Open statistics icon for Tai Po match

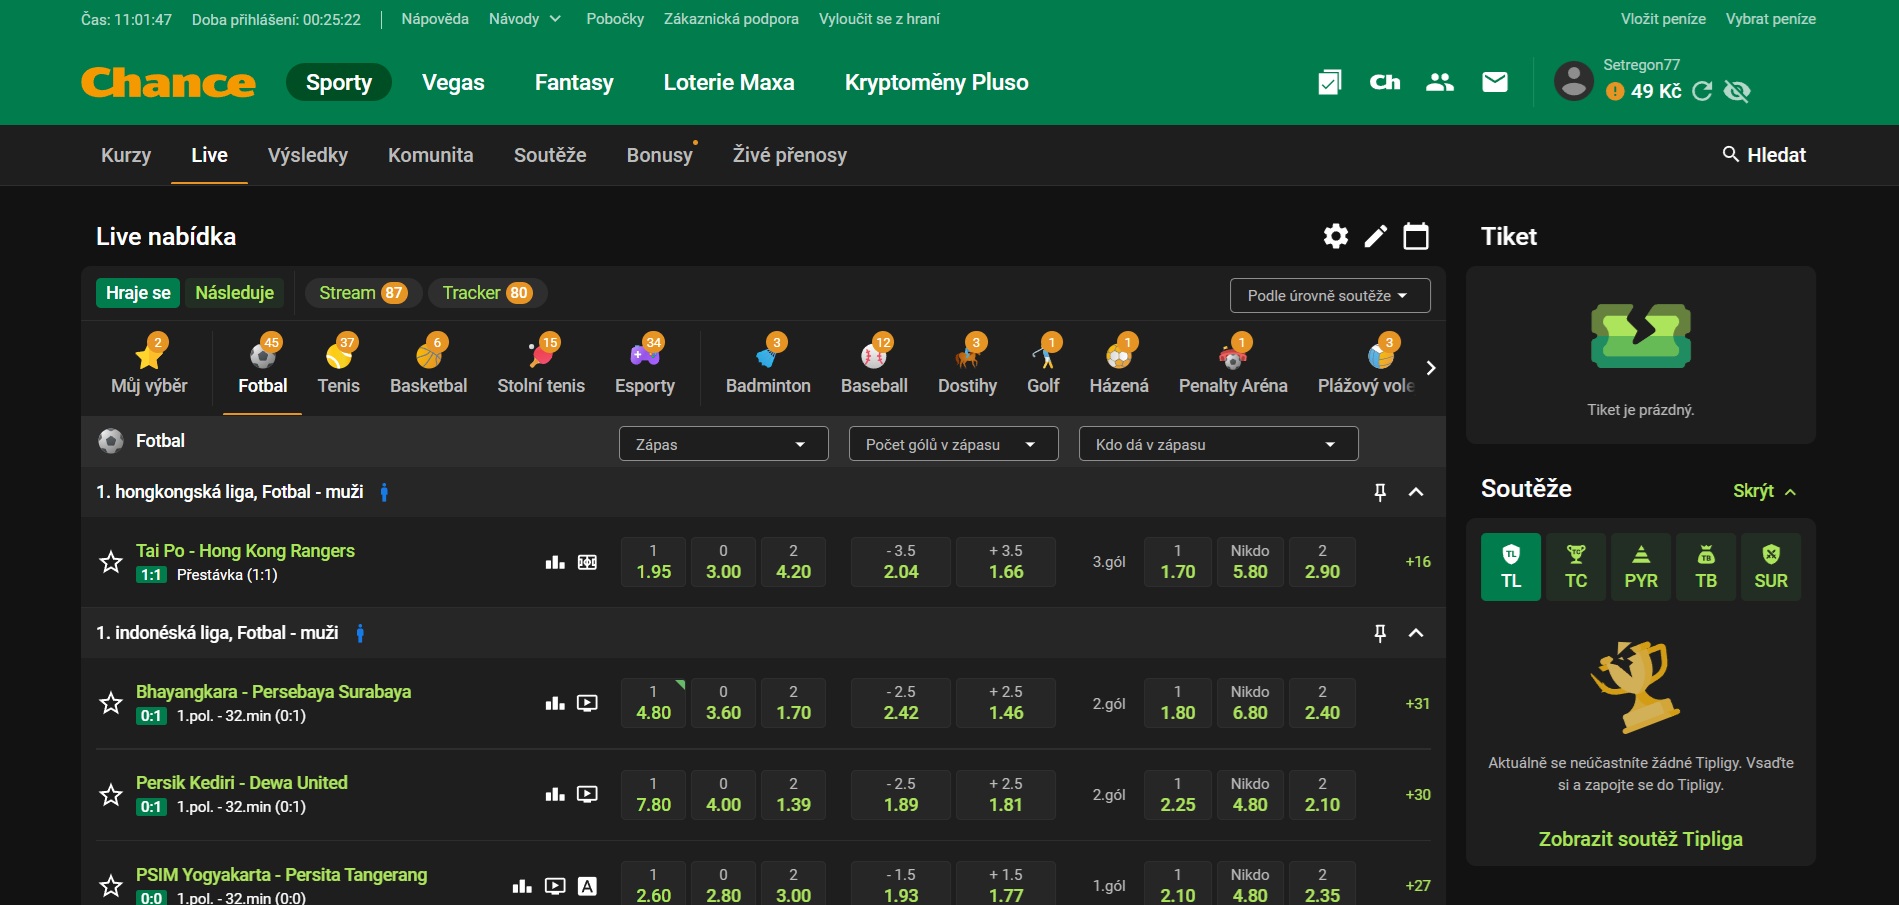coord(555,562)
